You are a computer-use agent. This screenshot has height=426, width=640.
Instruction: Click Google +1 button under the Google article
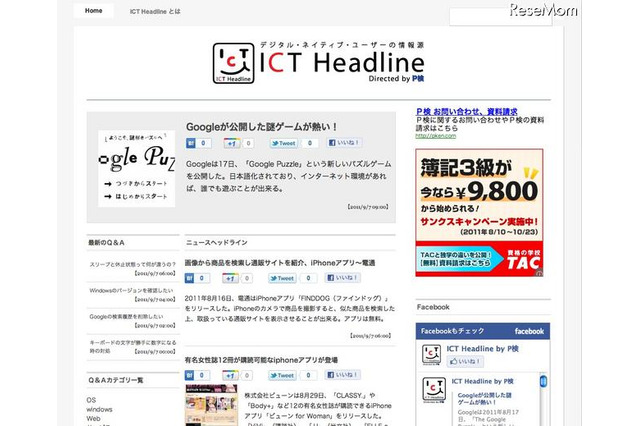click(231, 143)
